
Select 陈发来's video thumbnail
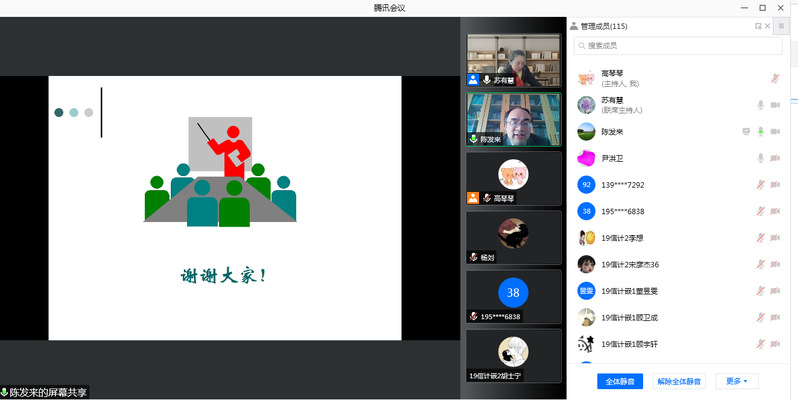[x=513, y=119]
